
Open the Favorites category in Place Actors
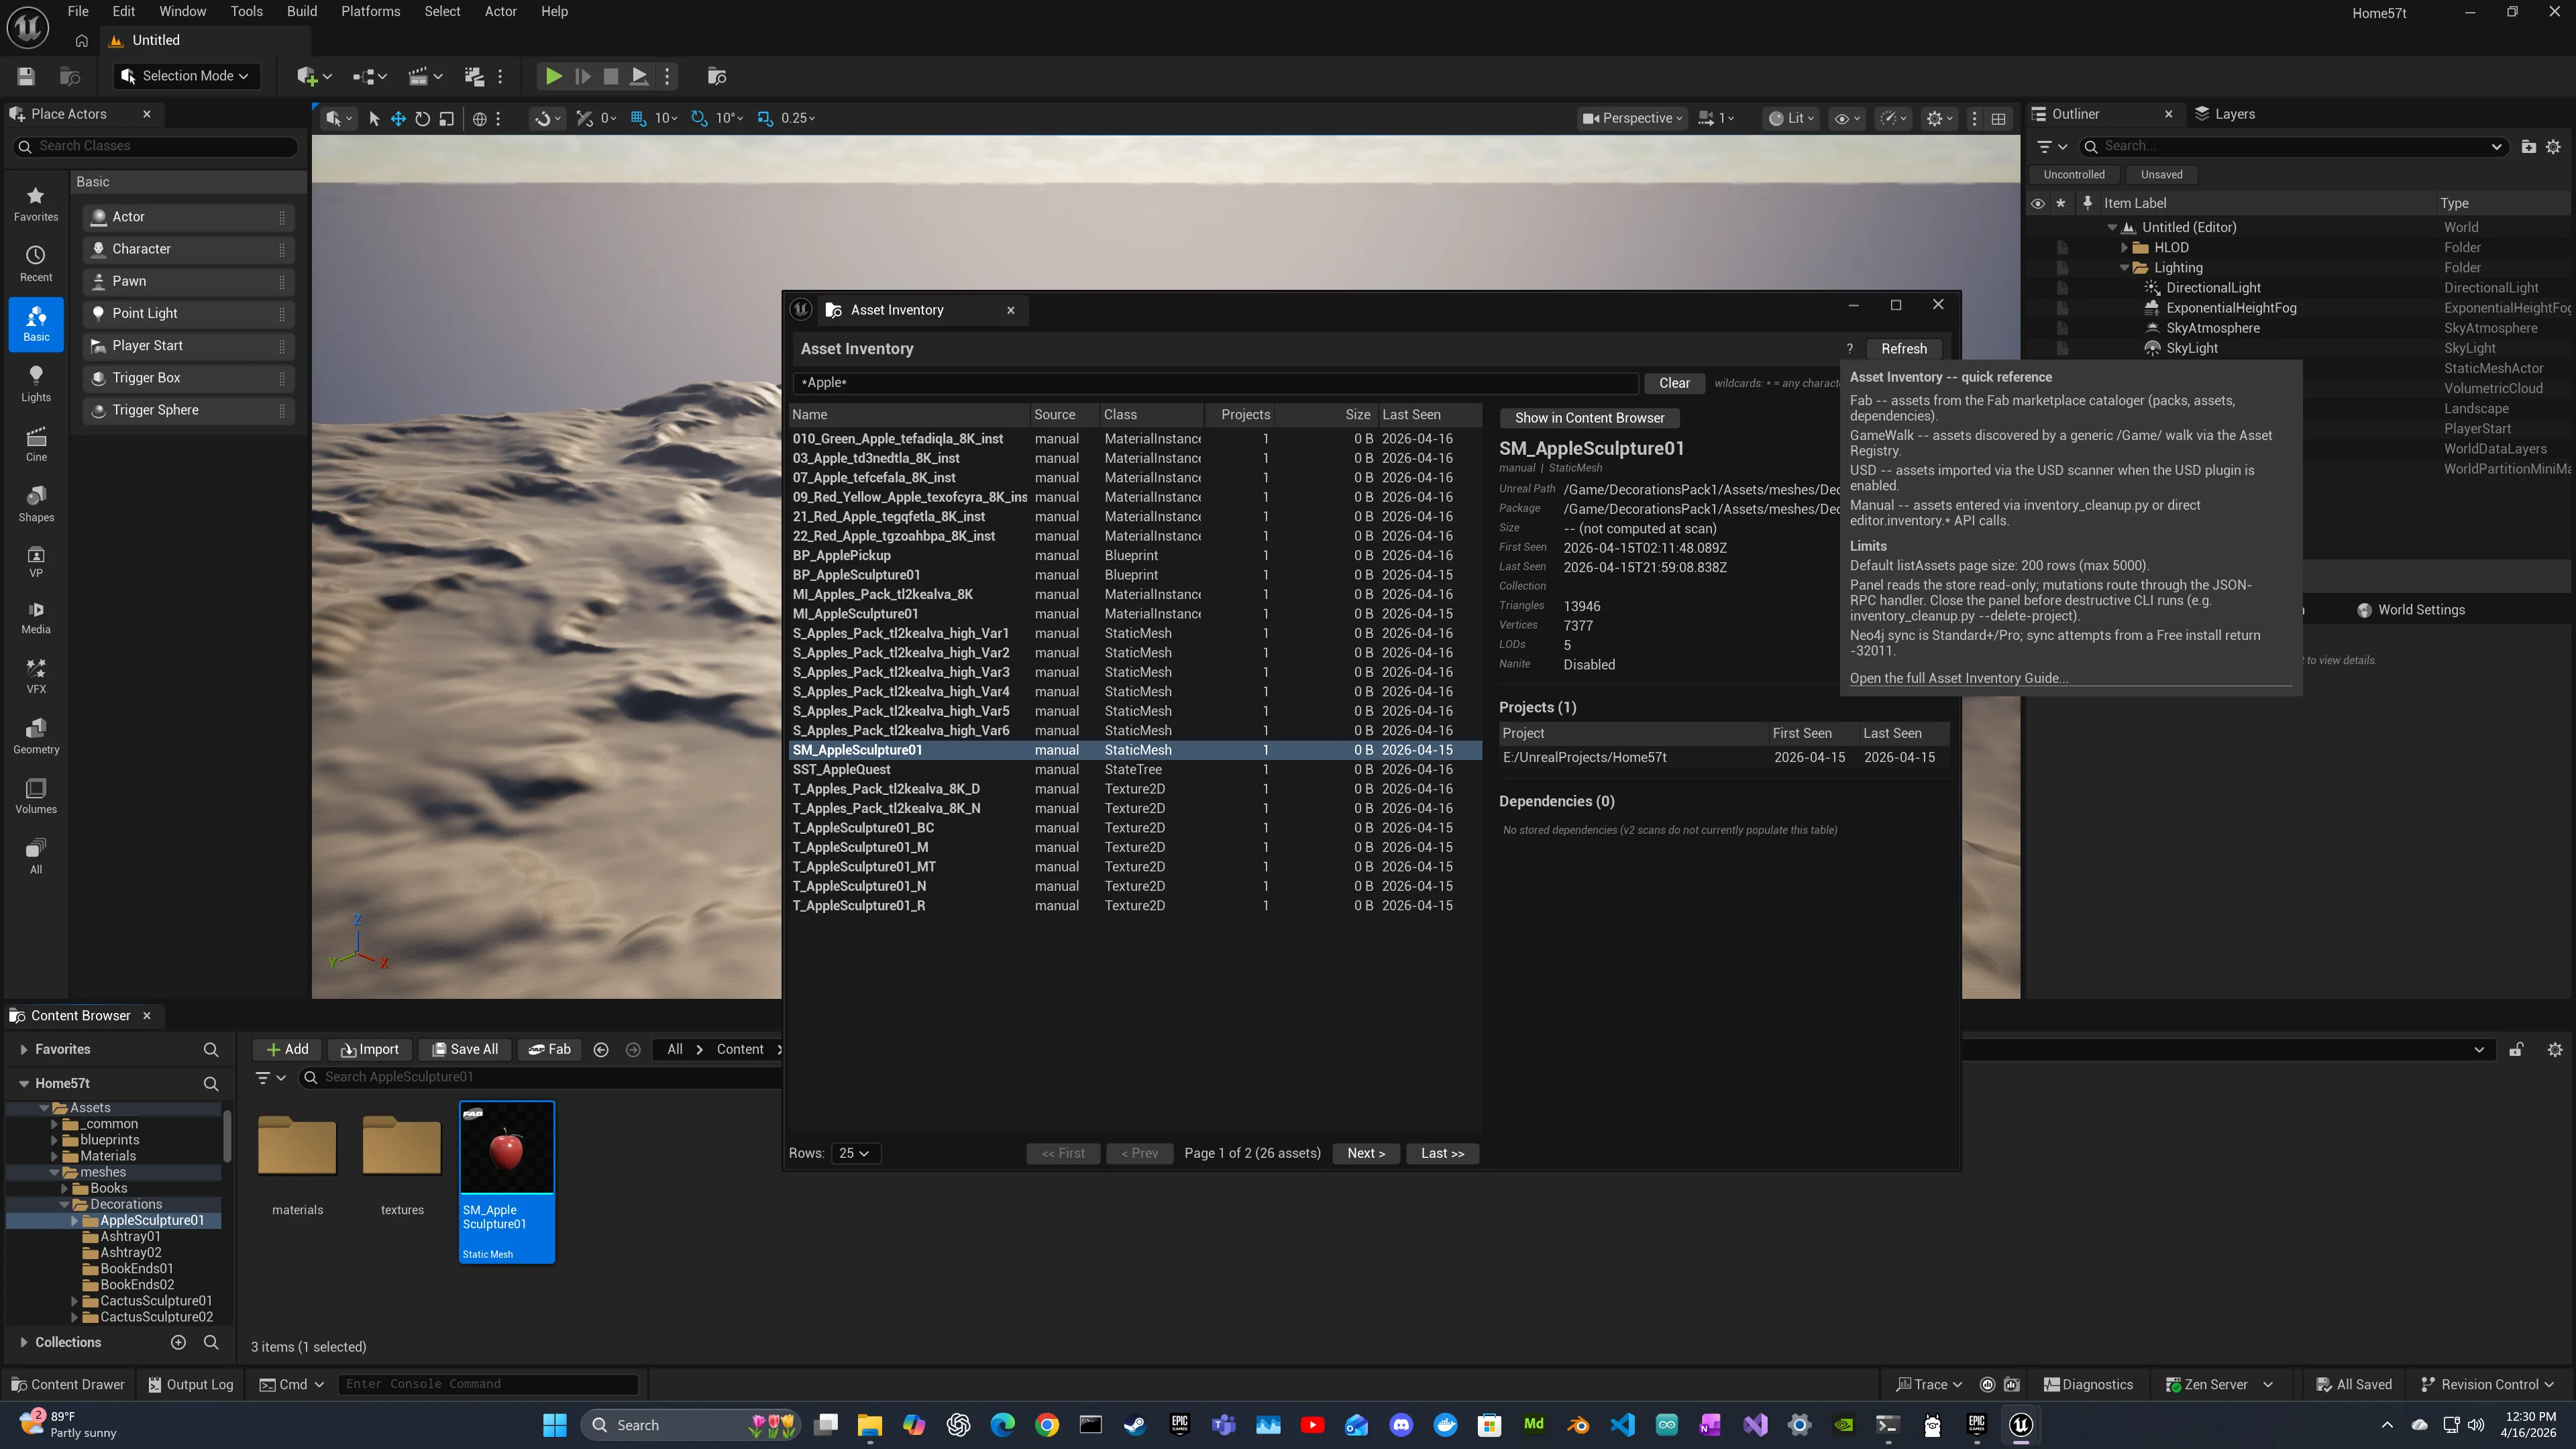tap(36, 204)
